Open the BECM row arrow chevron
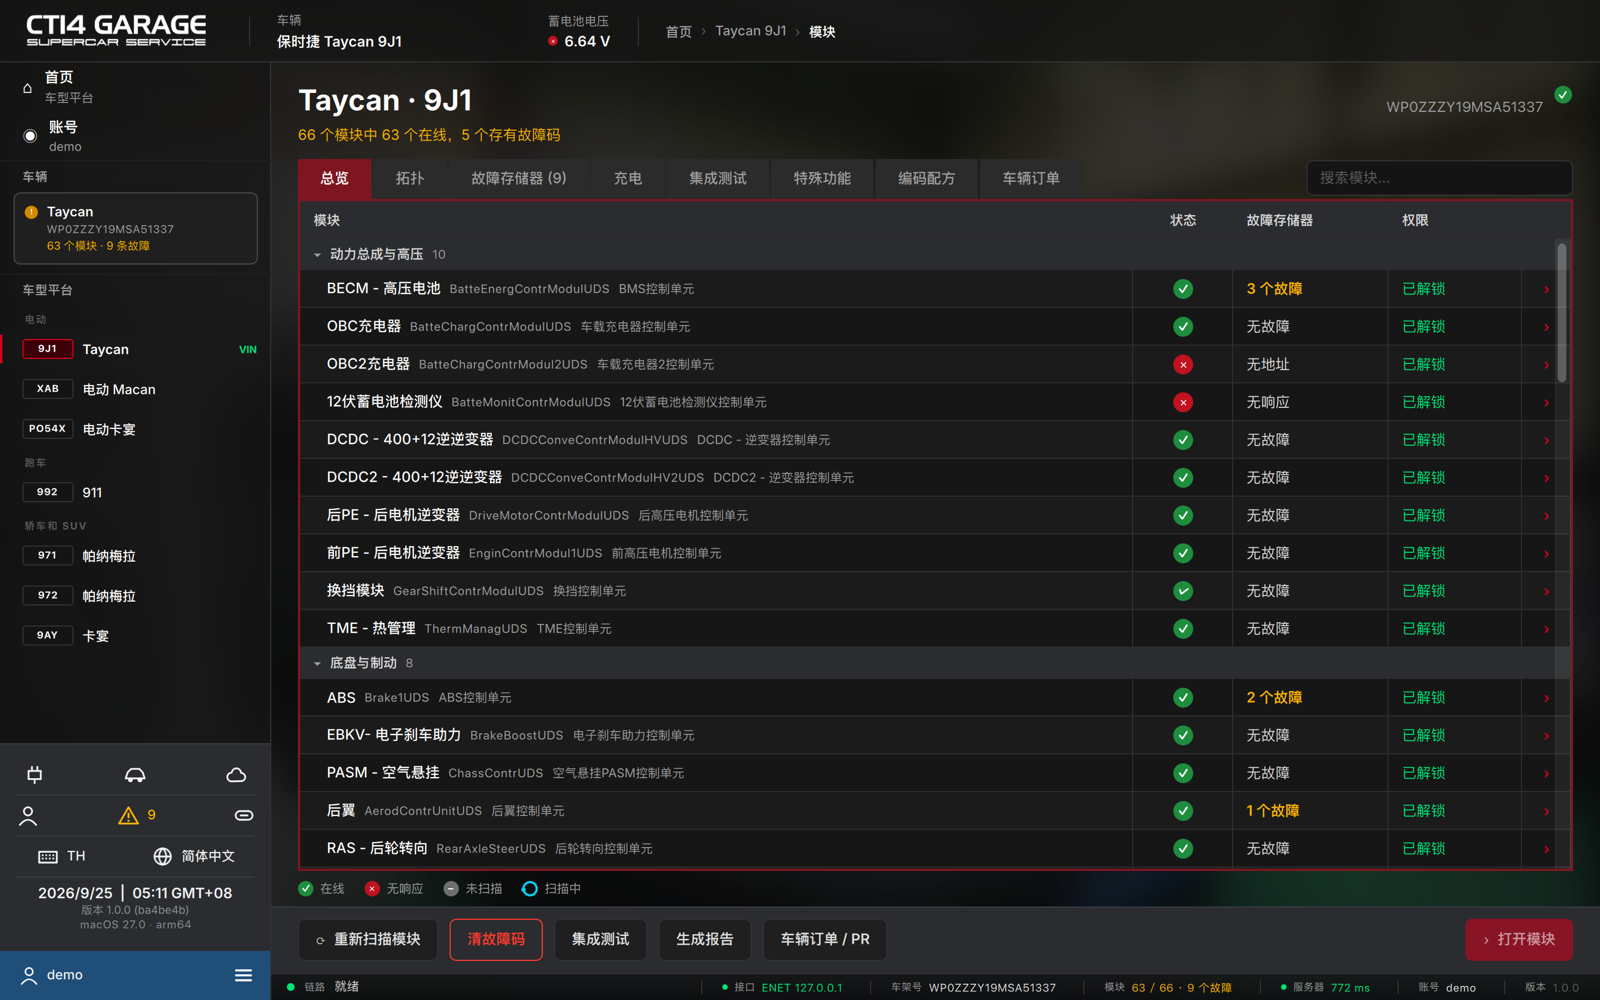Image resolution: width=1600 pixels, height=1000 pixels. click(x=1546, y=290)
